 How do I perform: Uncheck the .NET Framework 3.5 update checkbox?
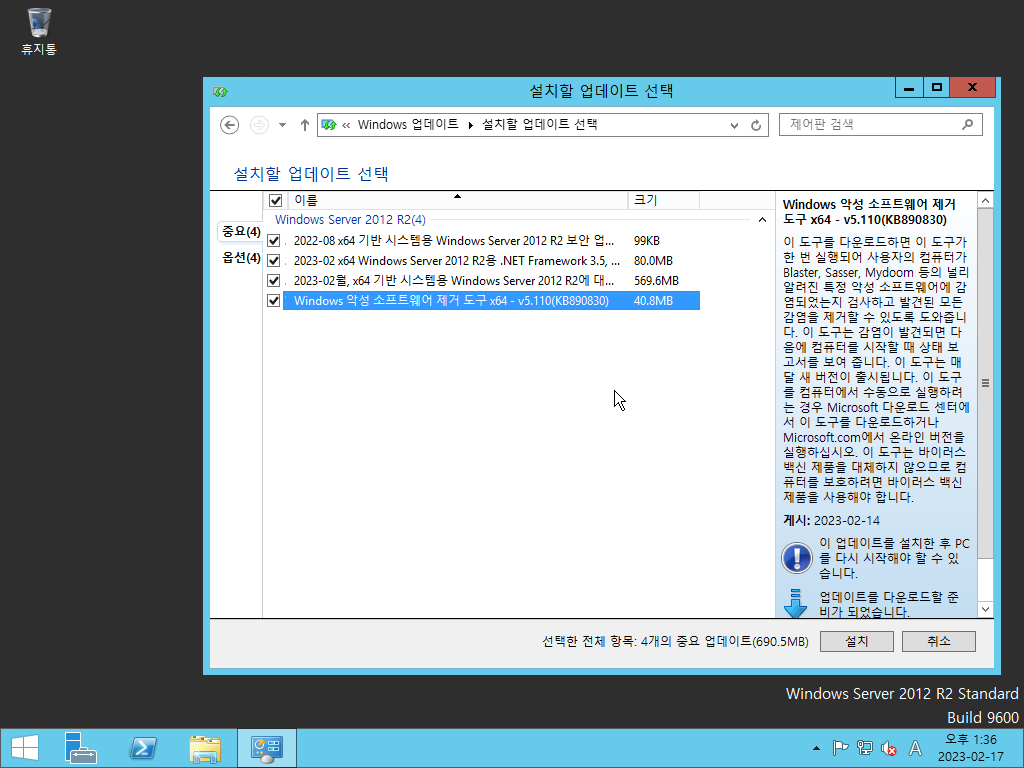pos(274,261)
